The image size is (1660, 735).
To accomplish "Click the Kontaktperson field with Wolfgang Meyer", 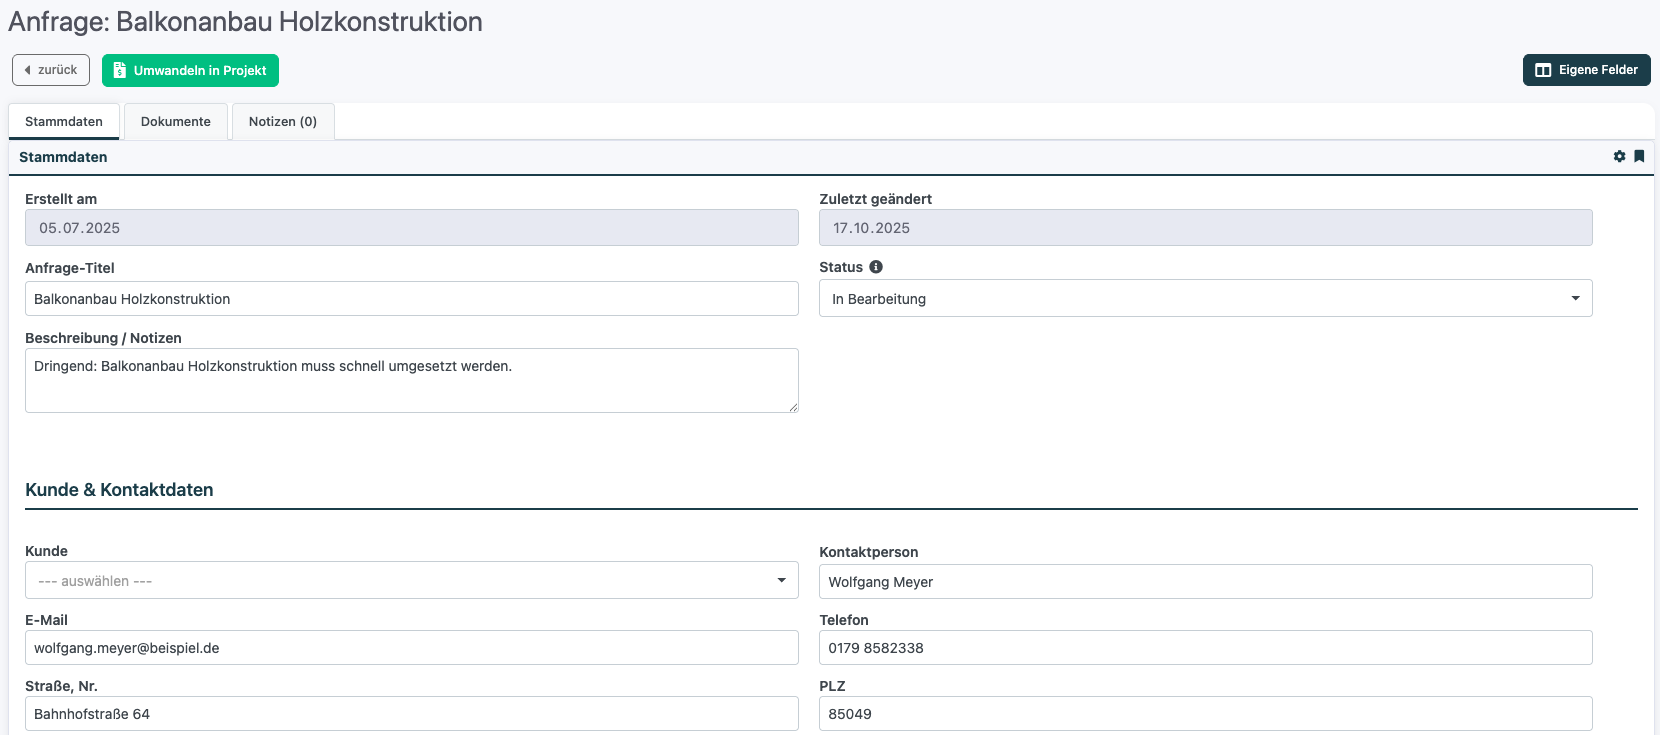I will click(x=1205, y=582).
